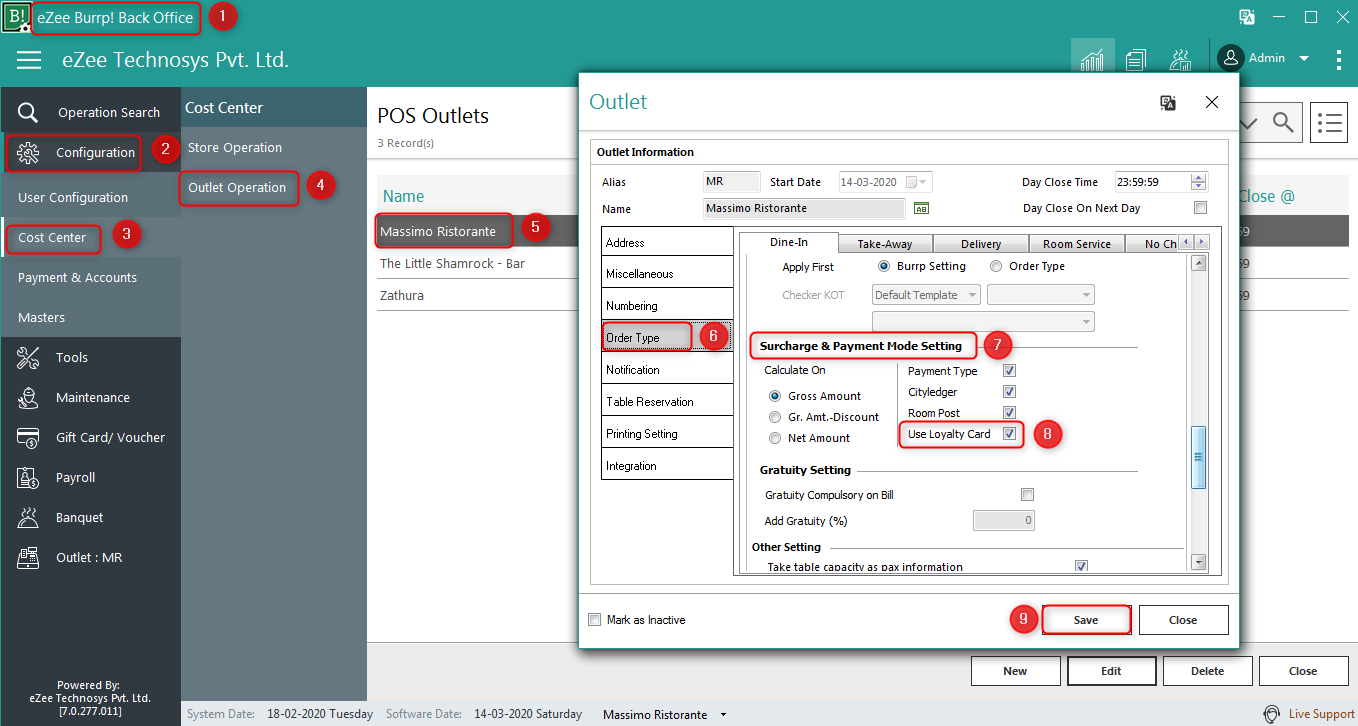Screen dimensions: 1358x726
Task: Click the New button
Action: pos(1015,671)
